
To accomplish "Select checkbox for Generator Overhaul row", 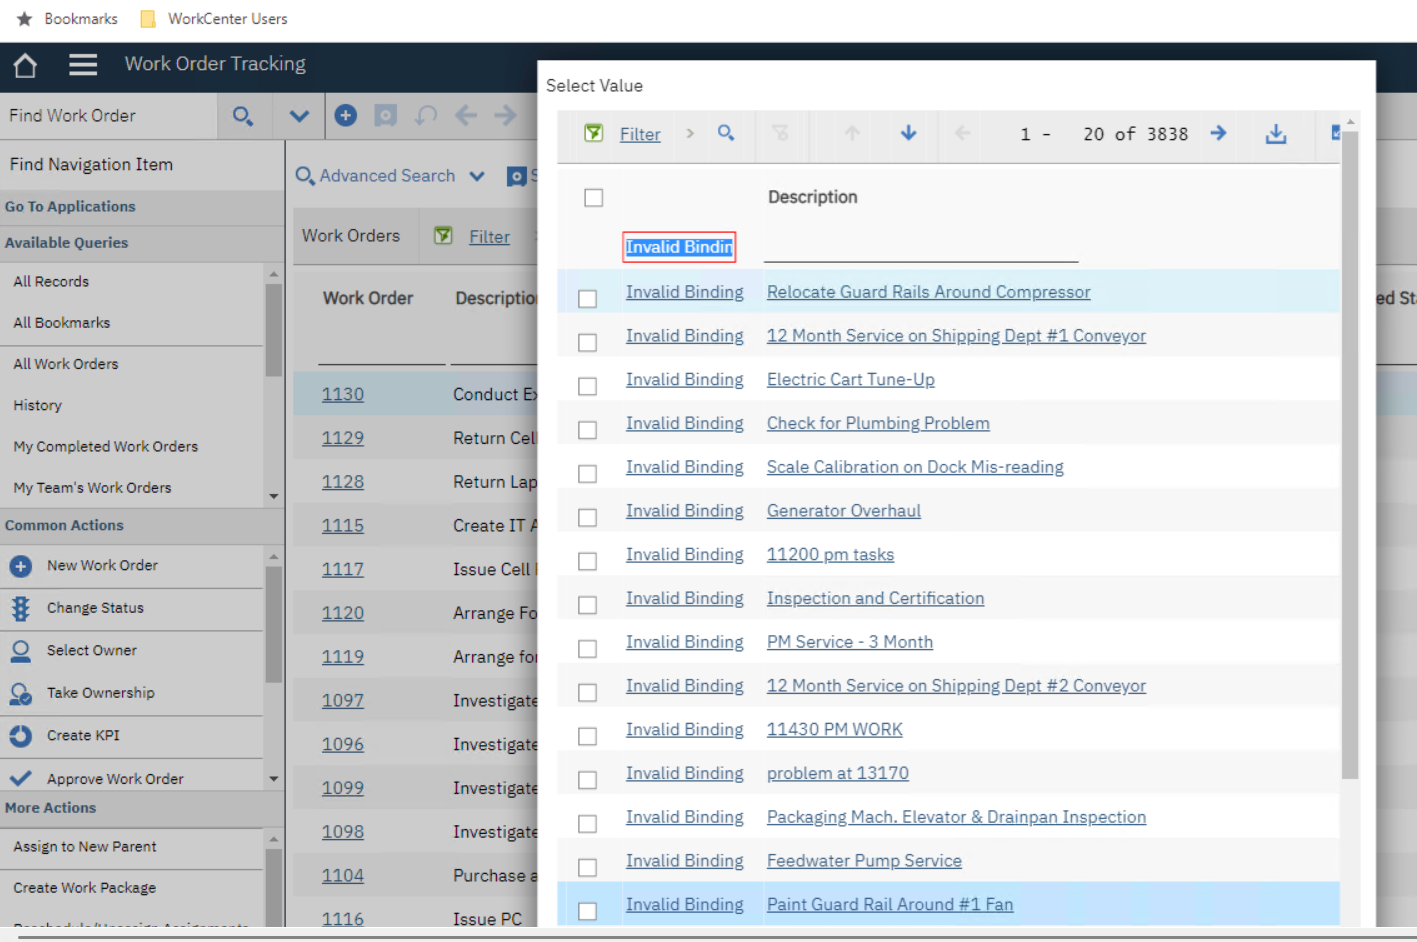I will 588,517.
